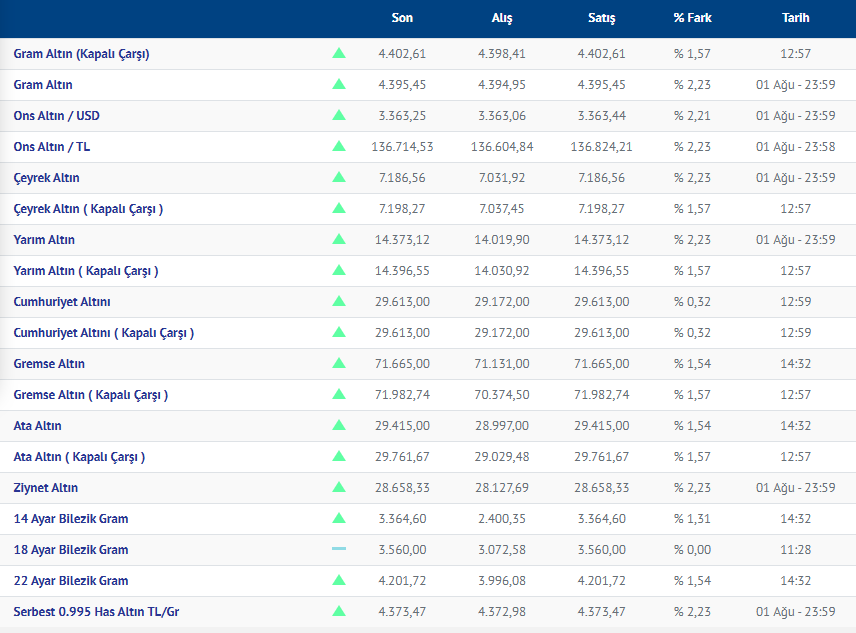Click the up arrow in the Cumhuriyet Altını row
The image size is (856, 633).
(x=339, y=301)
